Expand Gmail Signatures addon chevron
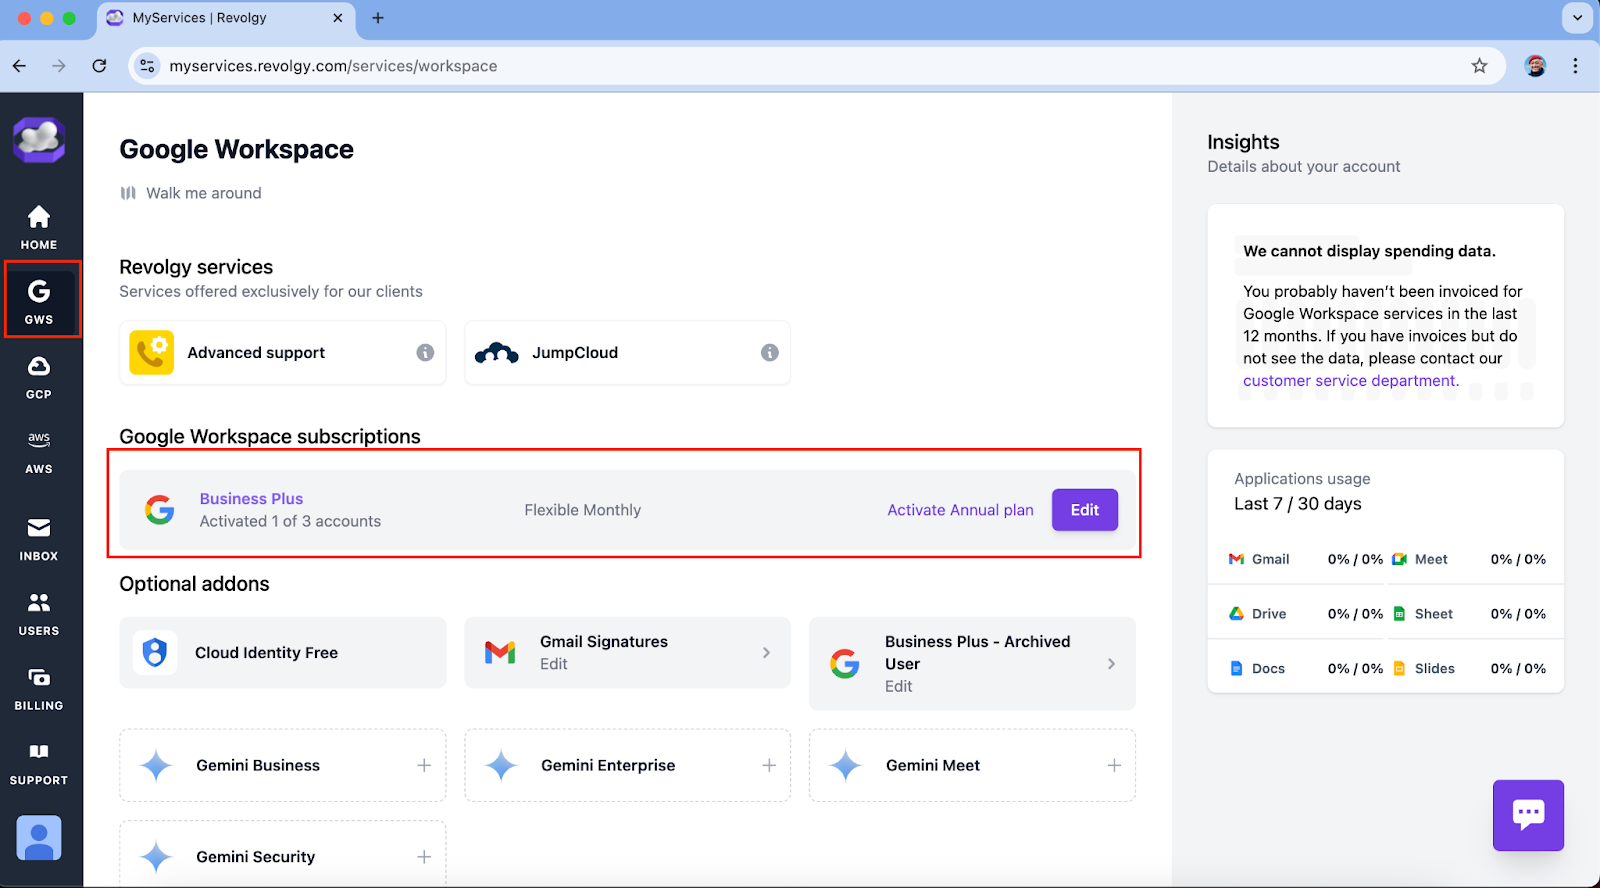 coord(766,652)
